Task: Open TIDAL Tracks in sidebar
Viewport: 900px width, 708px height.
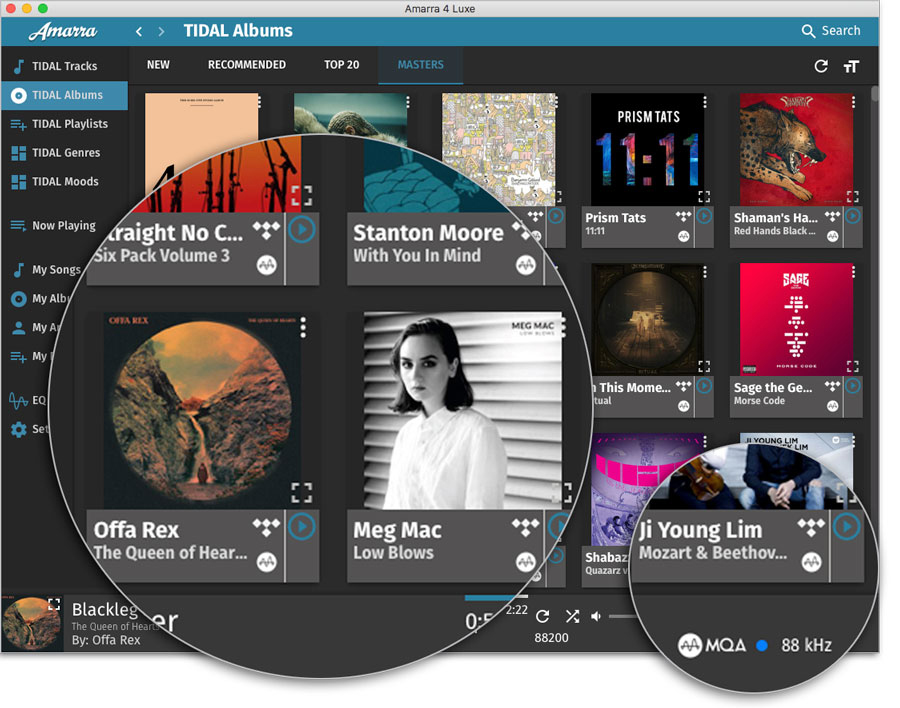Action: pos(64,66)
